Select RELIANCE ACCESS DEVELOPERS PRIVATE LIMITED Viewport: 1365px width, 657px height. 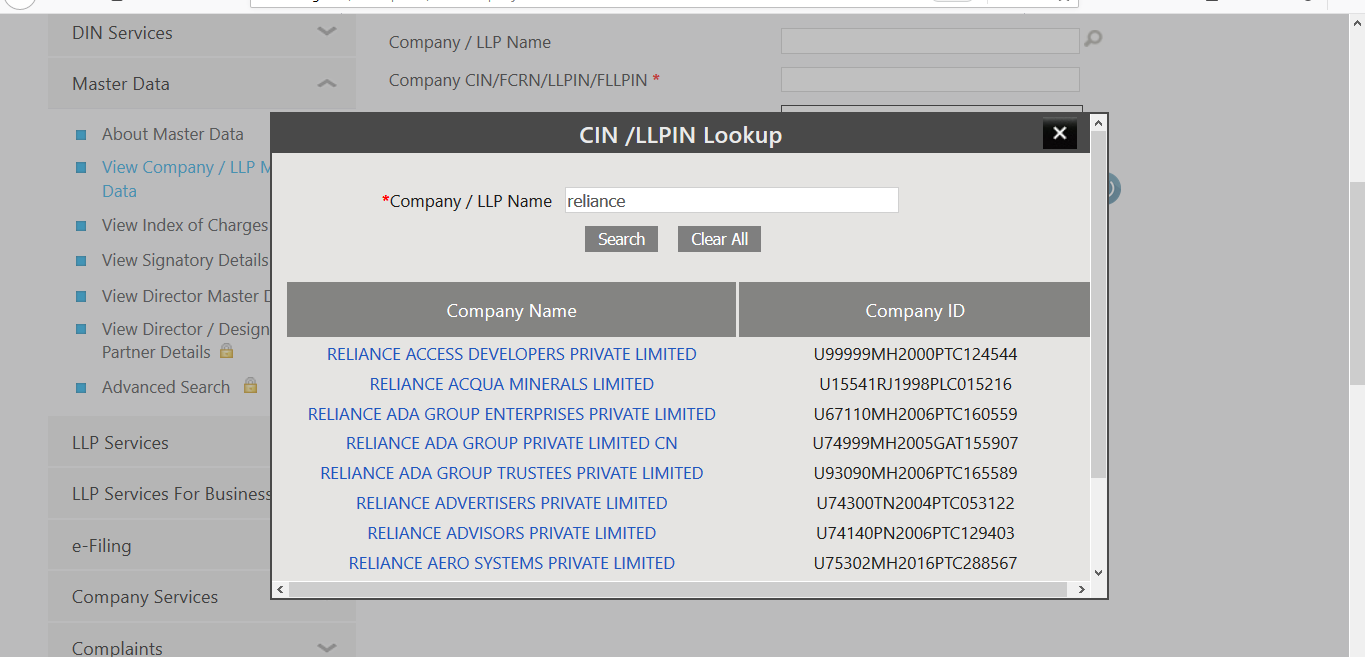(x=512, y=354)
